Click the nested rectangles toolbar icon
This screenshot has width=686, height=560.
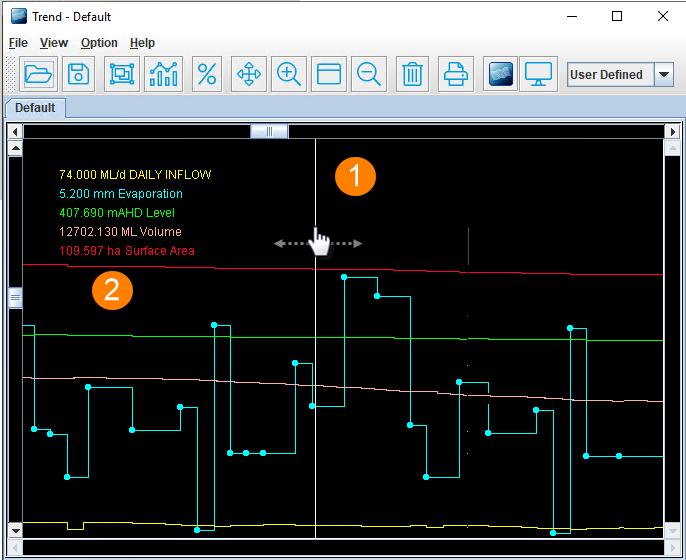tap(121, 74)
